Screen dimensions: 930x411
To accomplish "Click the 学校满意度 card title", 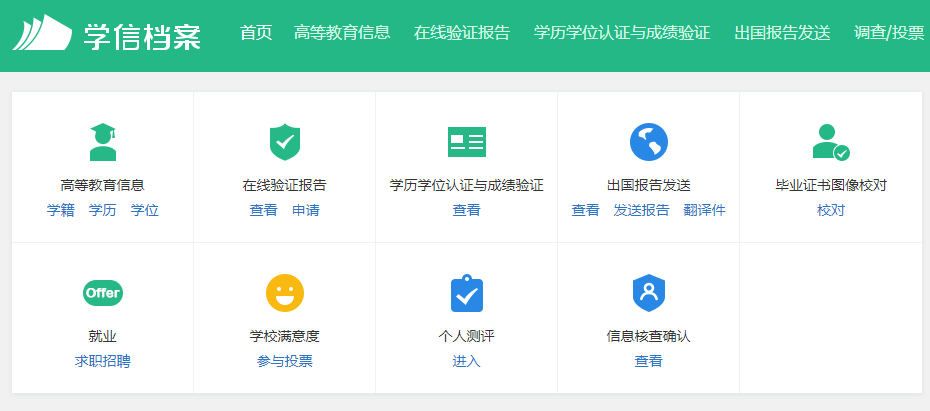I will point(285,337).
